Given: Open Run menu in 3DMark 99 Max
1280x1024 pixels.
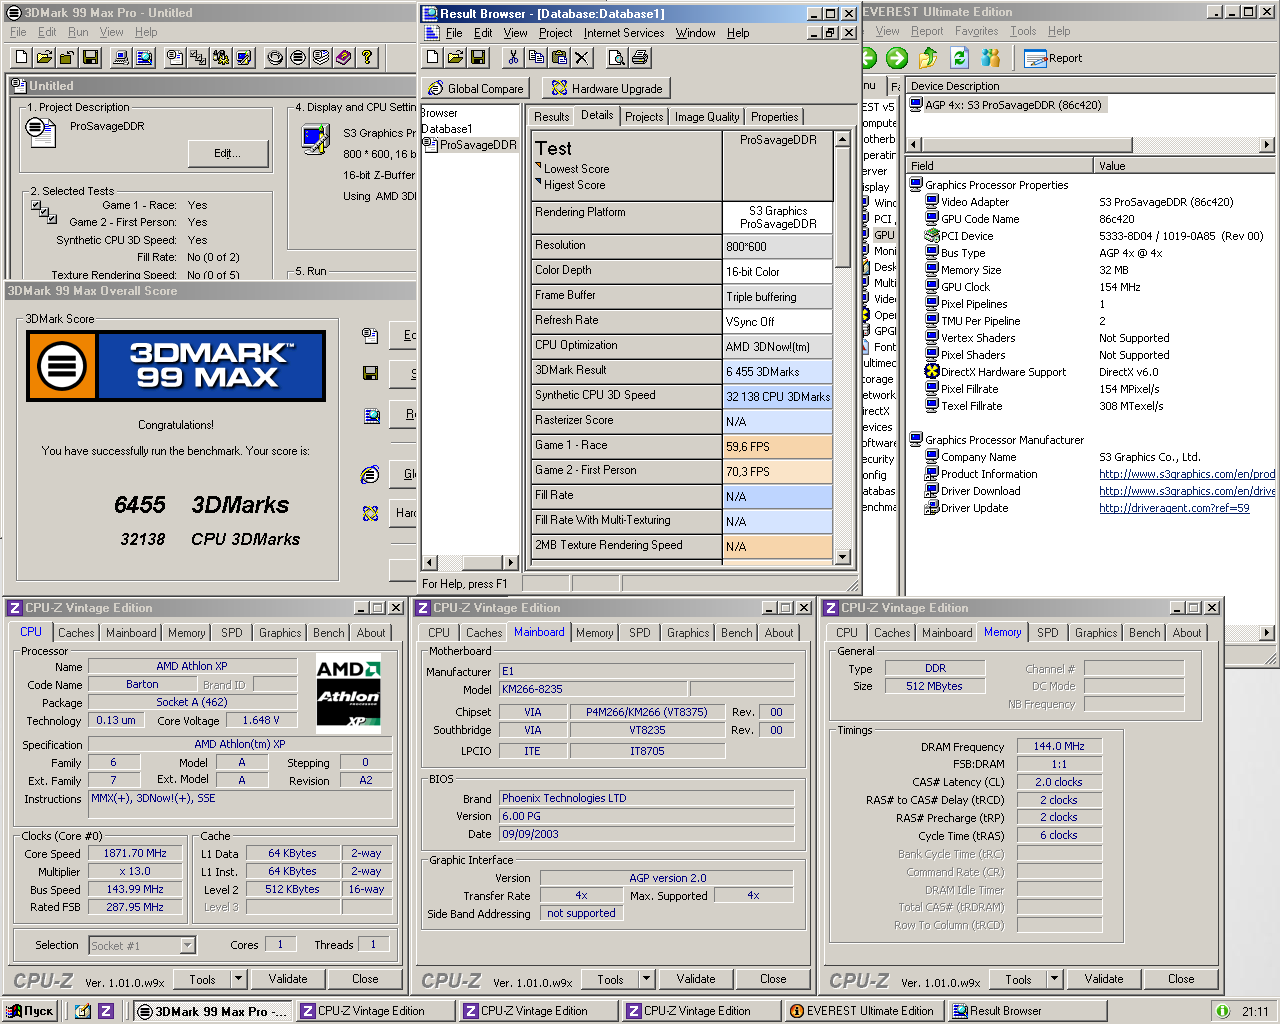Looking at the screenshot, I should (78, 32).
